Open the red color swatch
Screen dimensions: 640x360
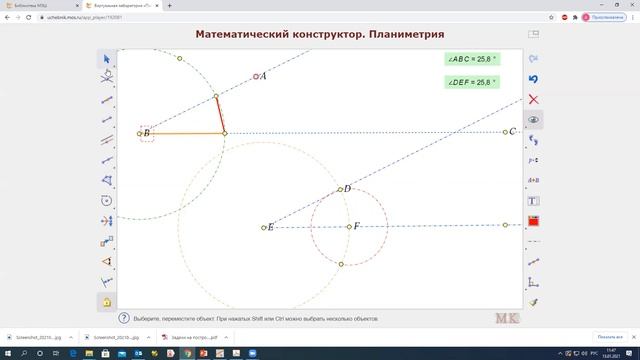pos(533,221)
